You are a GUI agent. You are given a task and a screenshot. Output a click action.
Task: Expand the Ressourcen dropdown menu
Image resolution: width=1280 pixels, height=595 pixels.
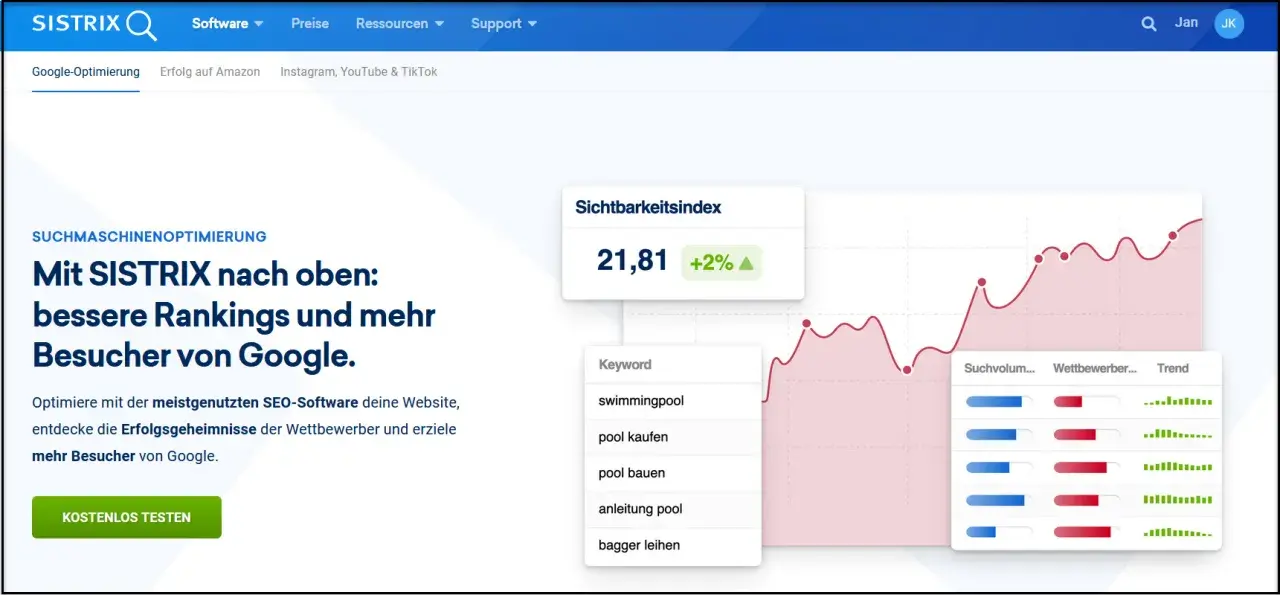[400, 24]
